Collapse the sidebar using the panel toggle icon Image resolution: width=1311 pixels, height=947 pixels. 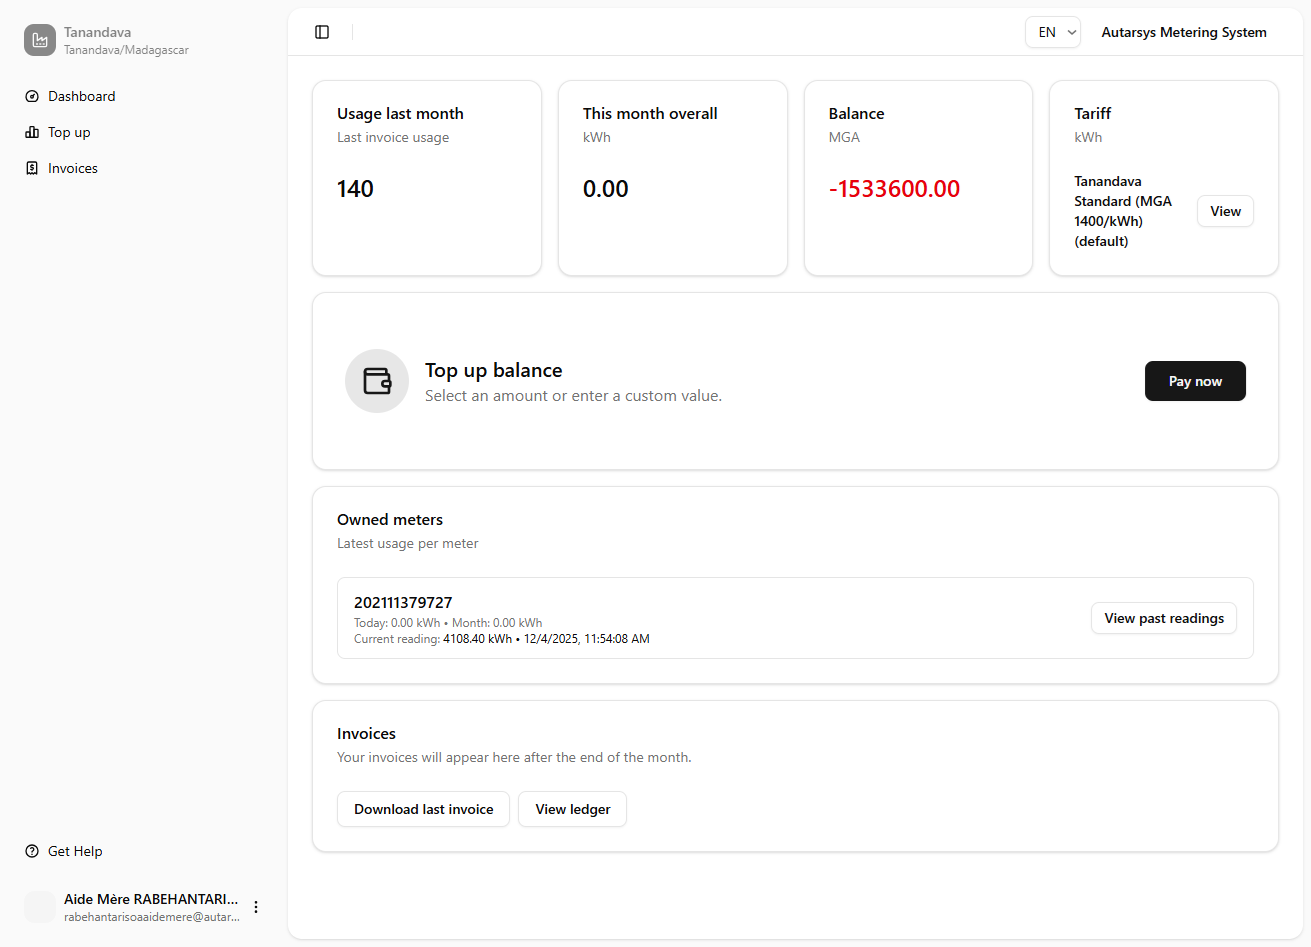point(322,31)
